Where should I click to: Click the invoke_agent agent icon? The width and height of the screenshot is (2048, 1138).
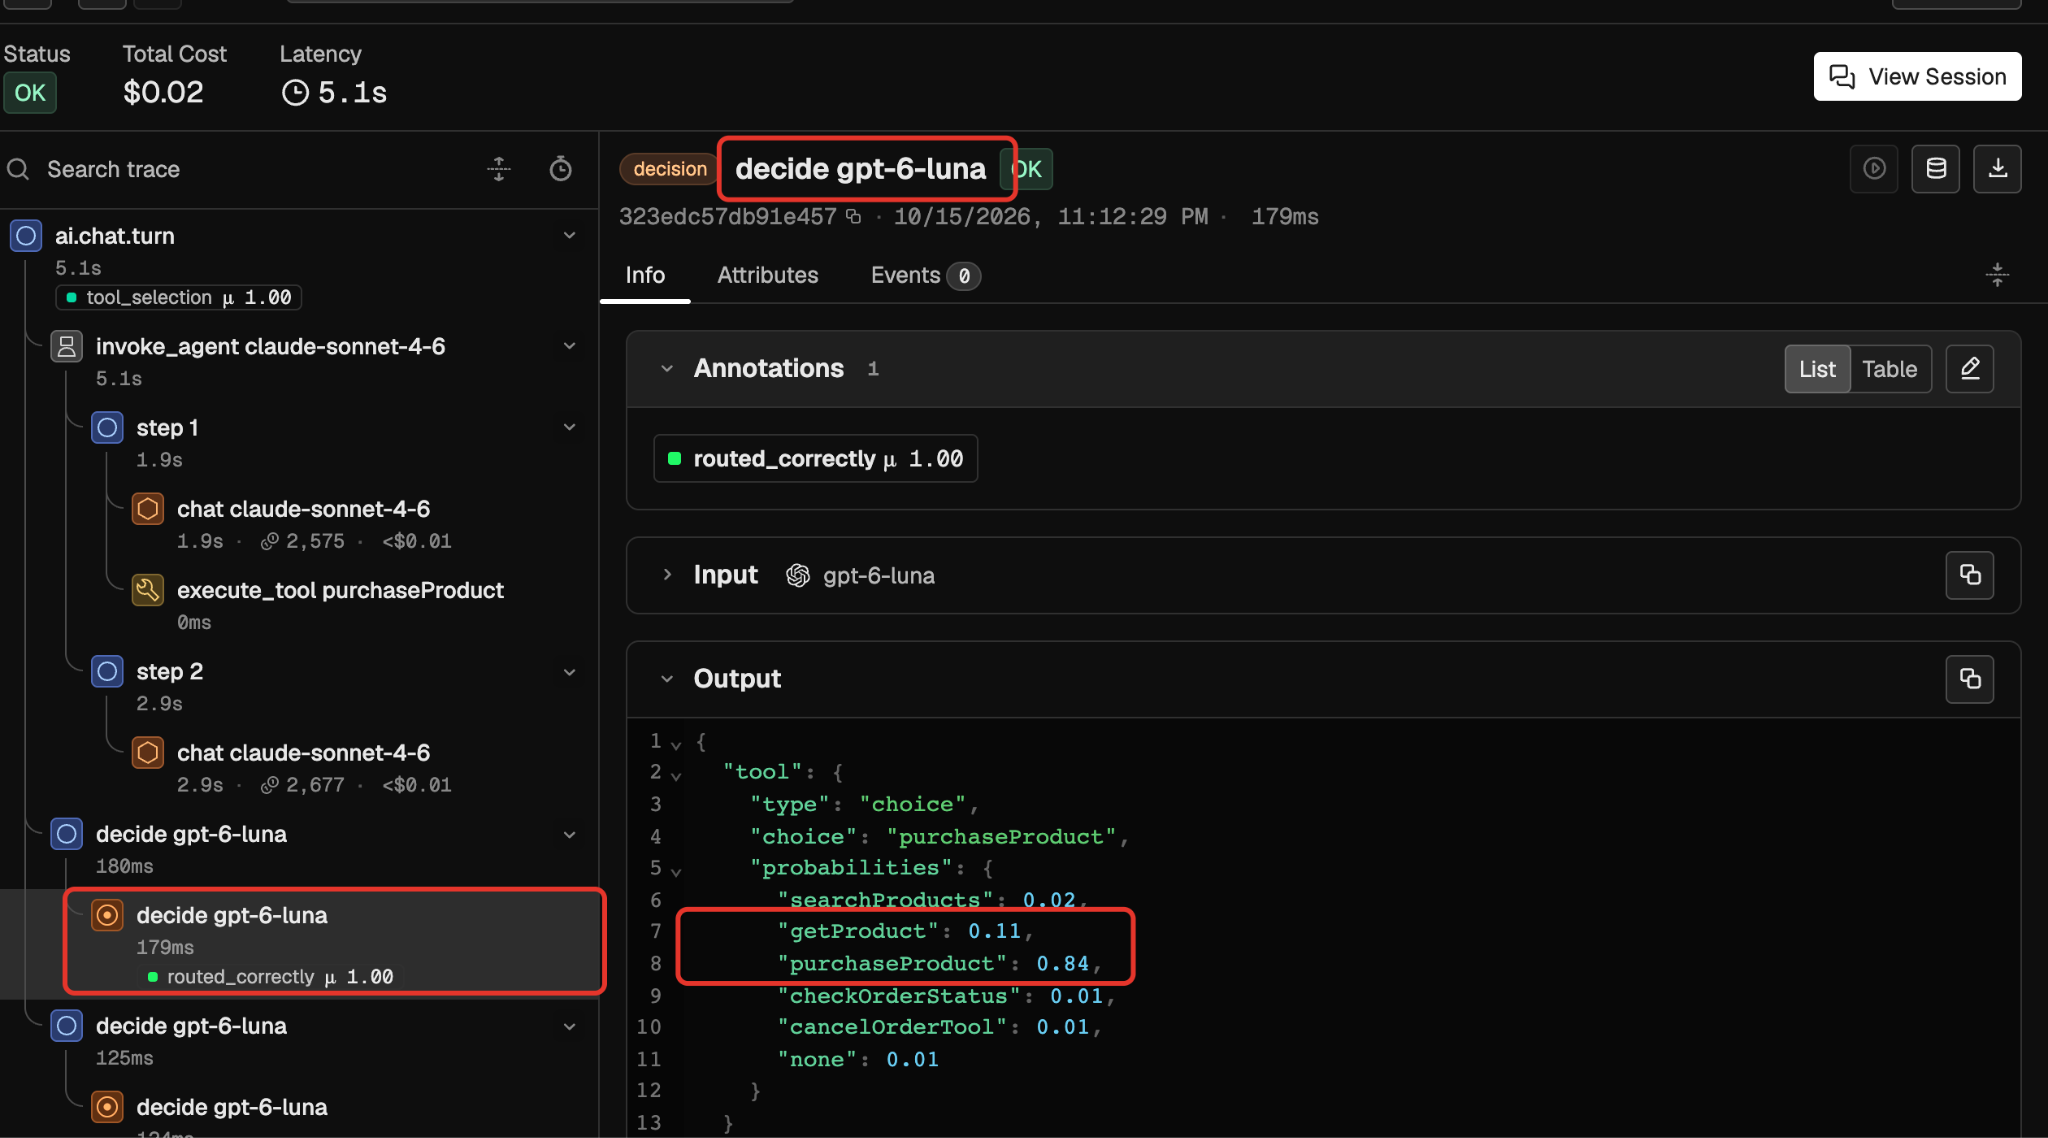(x=67, y=347)
